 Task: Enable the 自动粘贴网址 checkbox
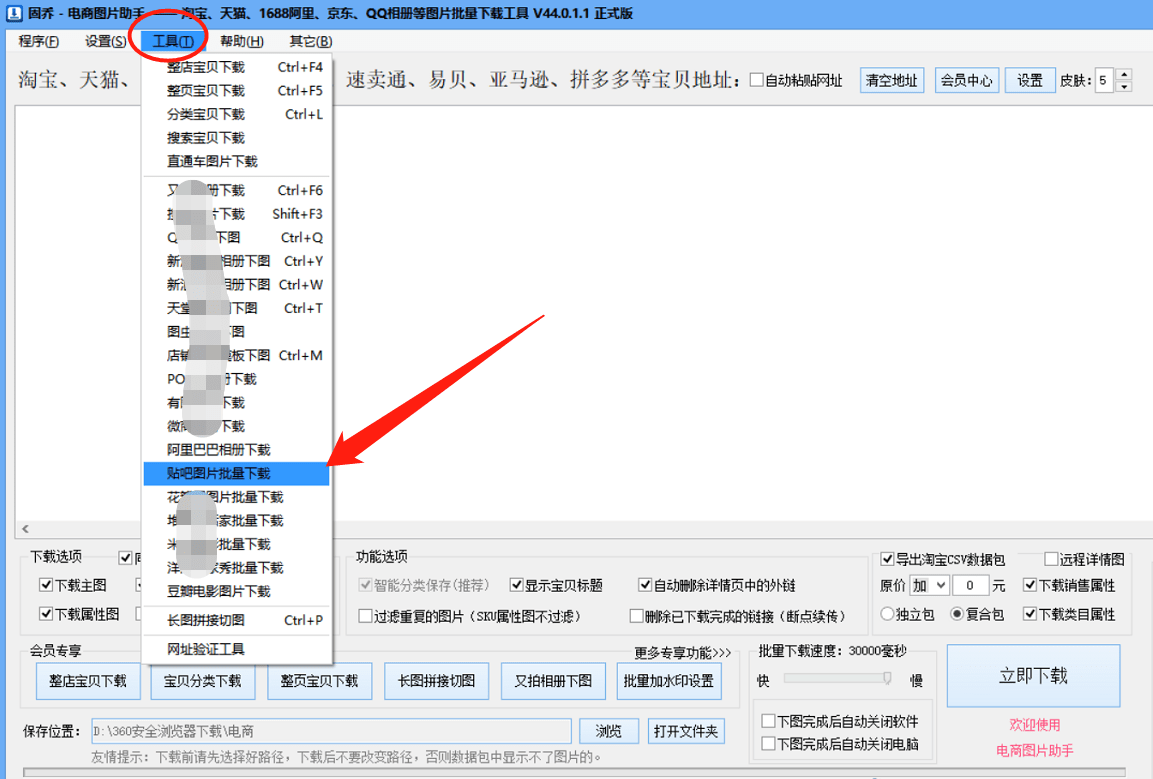pyautogui.click(x=757, y=82)
